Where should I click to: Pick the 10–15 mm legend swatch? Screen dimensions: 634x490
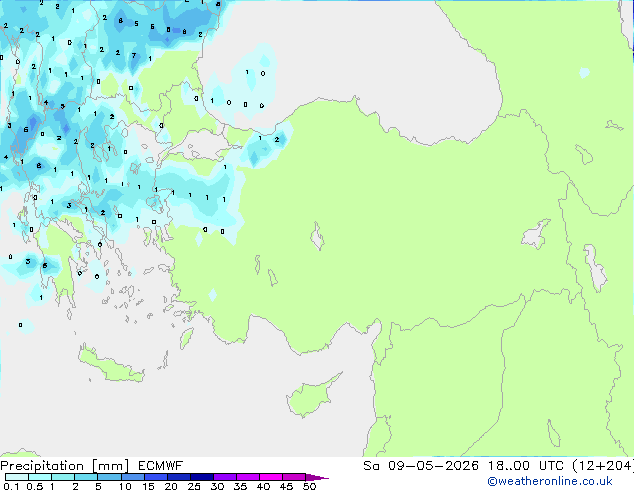click(x=132, y=477)
